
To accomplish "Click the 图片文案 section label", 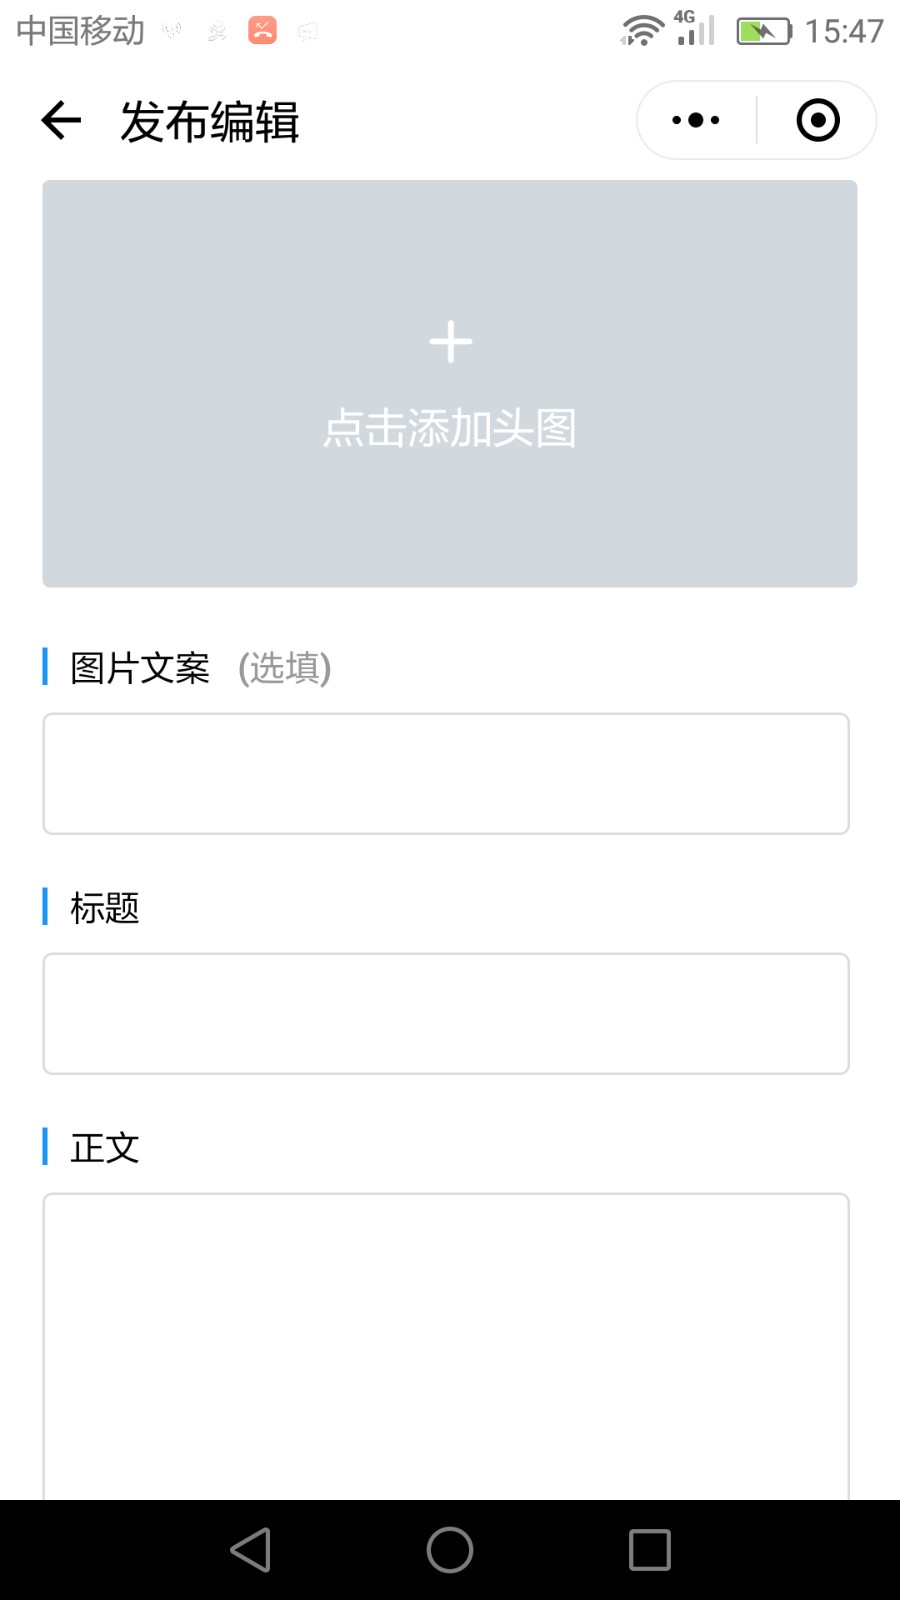I will pos(140,668).
